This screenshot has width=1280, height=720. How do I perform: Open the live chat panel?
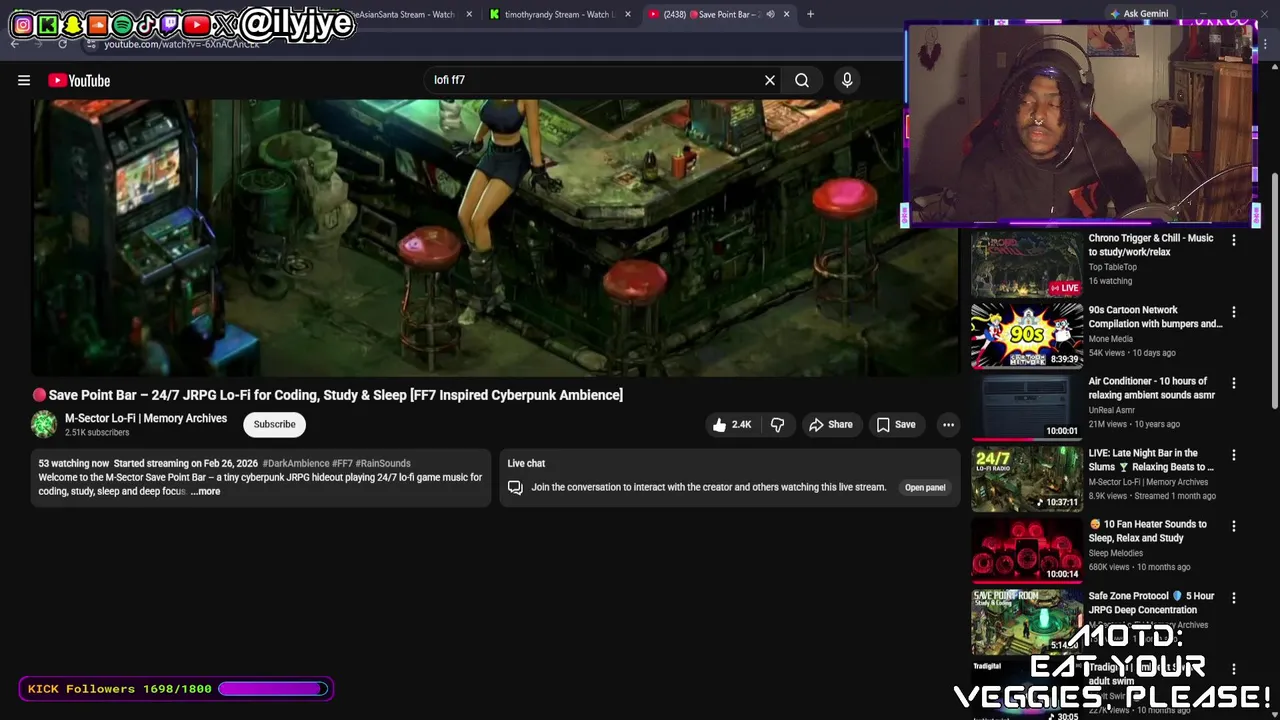[x=925, y=488]
